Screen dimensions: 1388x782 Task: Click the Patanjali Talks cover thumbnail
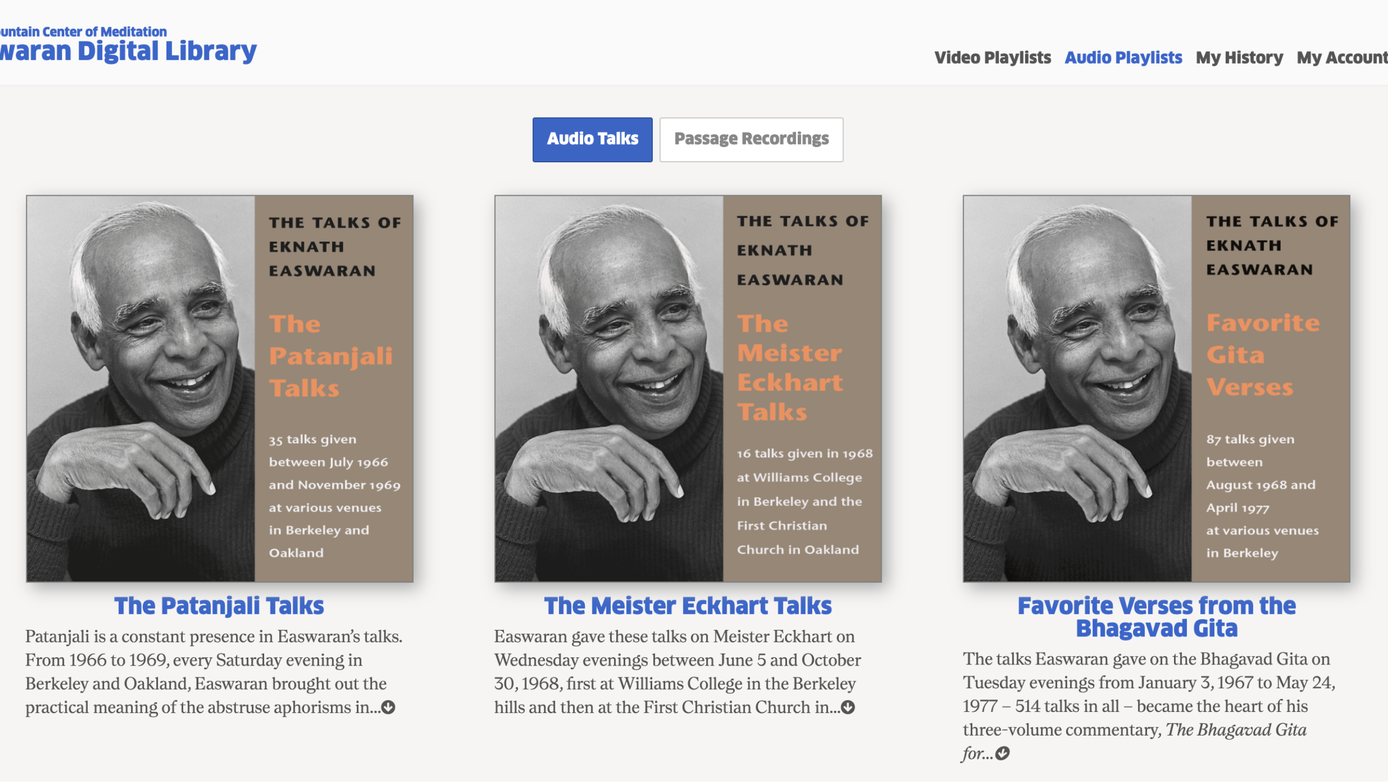click(x=220, y=388)
